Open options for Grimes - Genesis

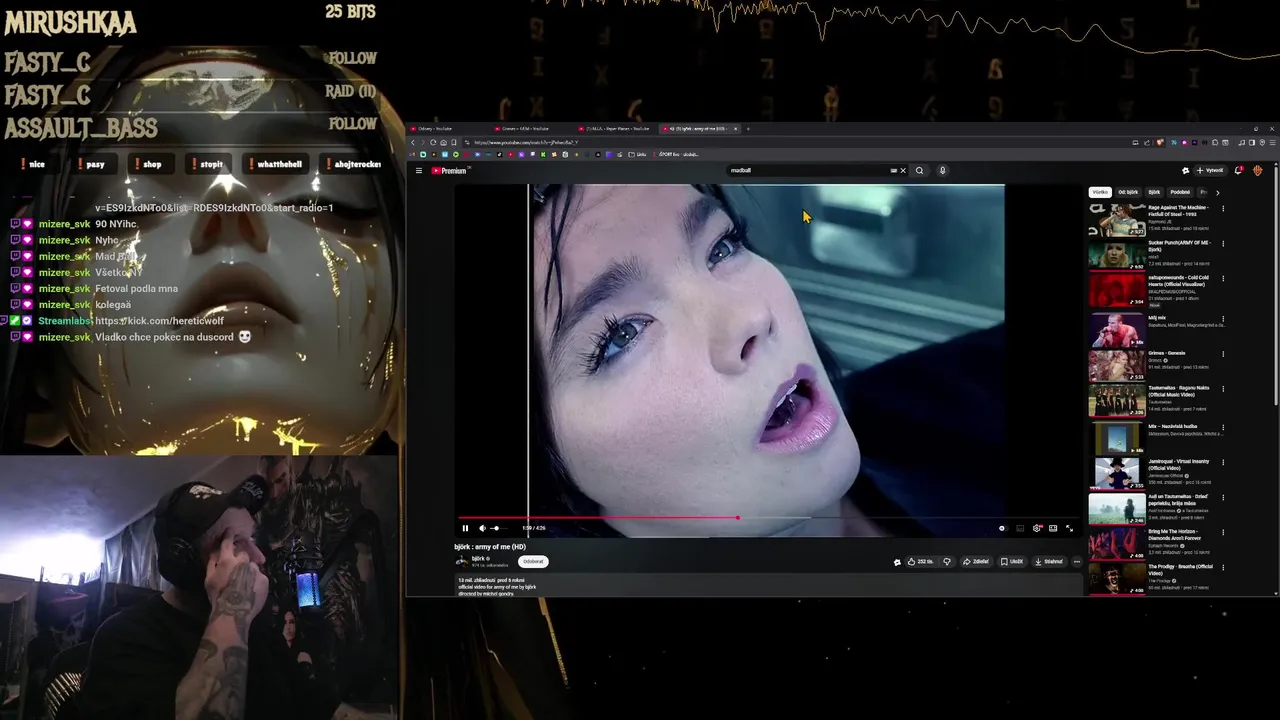point(1222,354)
